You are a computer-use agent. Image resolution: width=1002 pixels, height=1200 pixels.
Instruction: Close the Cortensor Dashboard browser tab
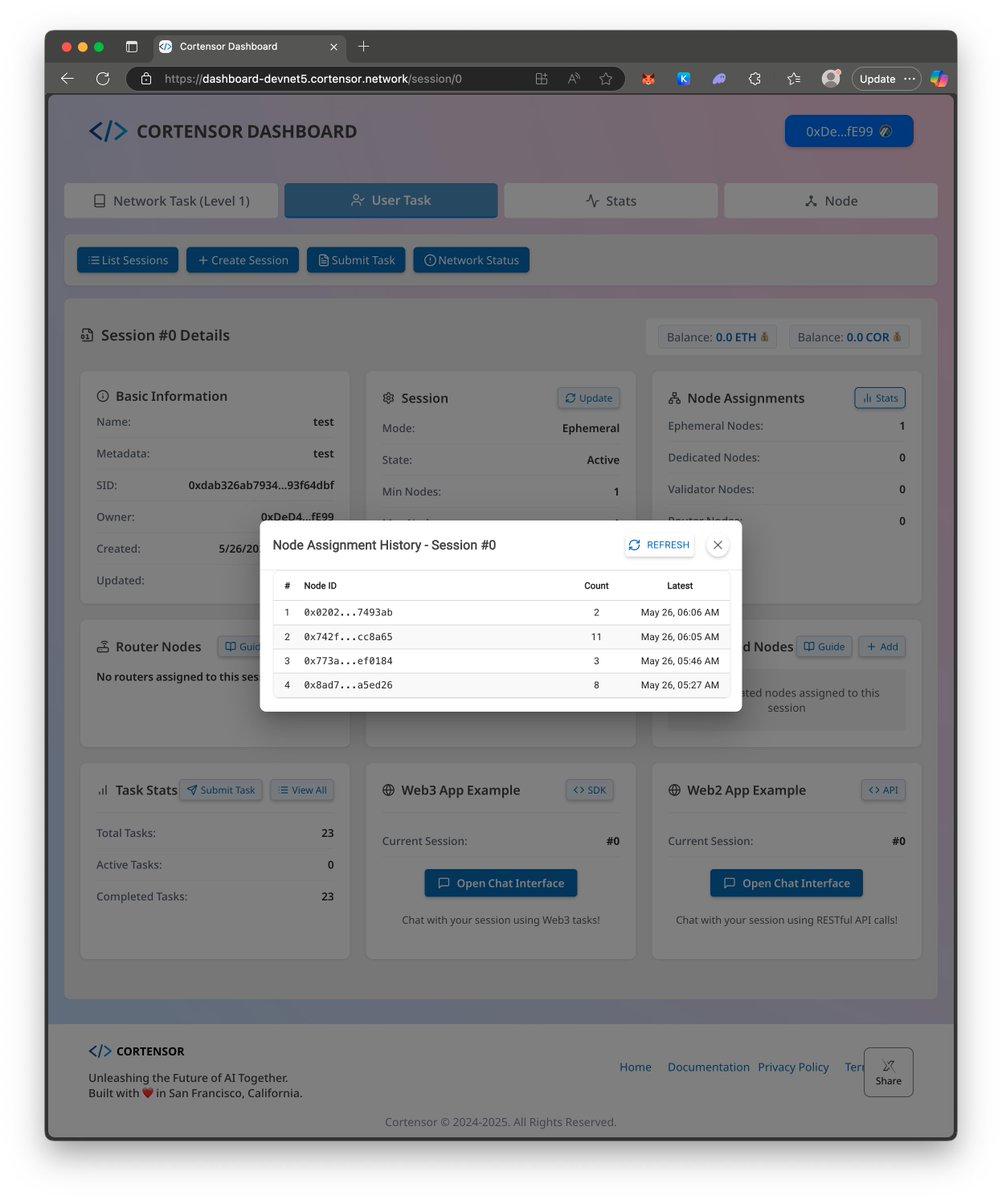click(334, 46)
